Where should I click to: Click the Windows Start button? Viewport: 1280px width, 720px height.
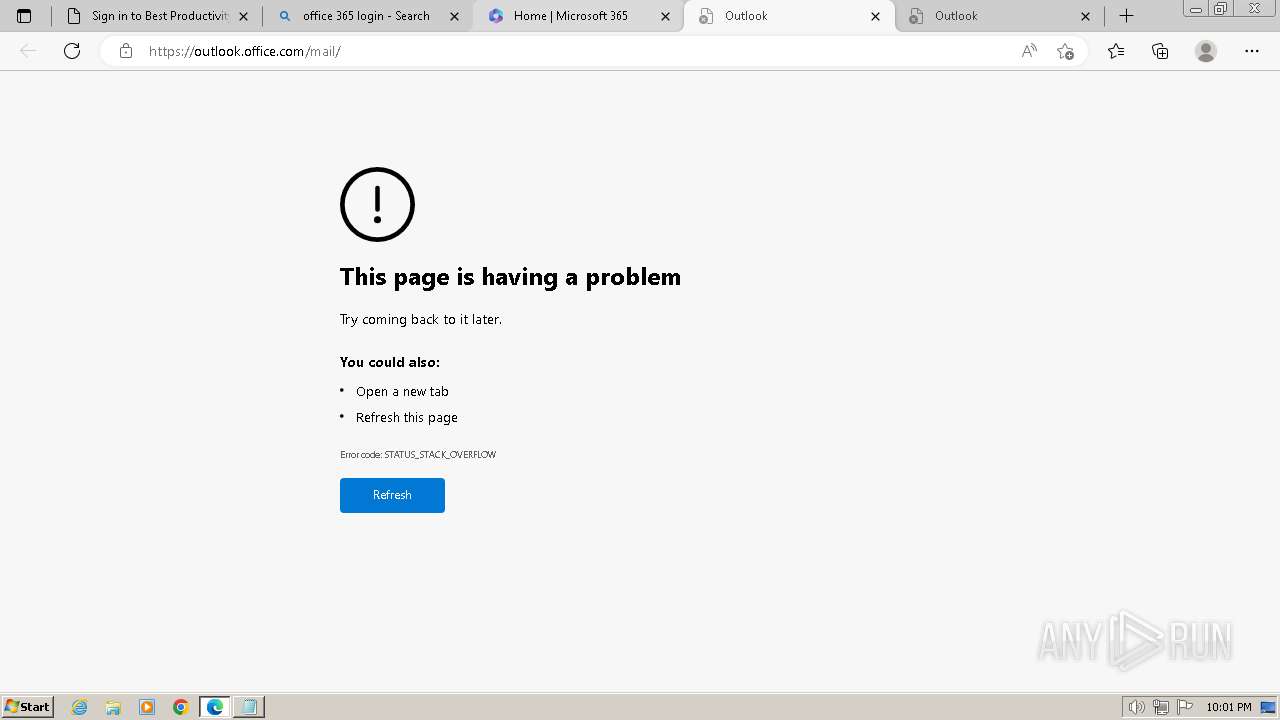28,707
